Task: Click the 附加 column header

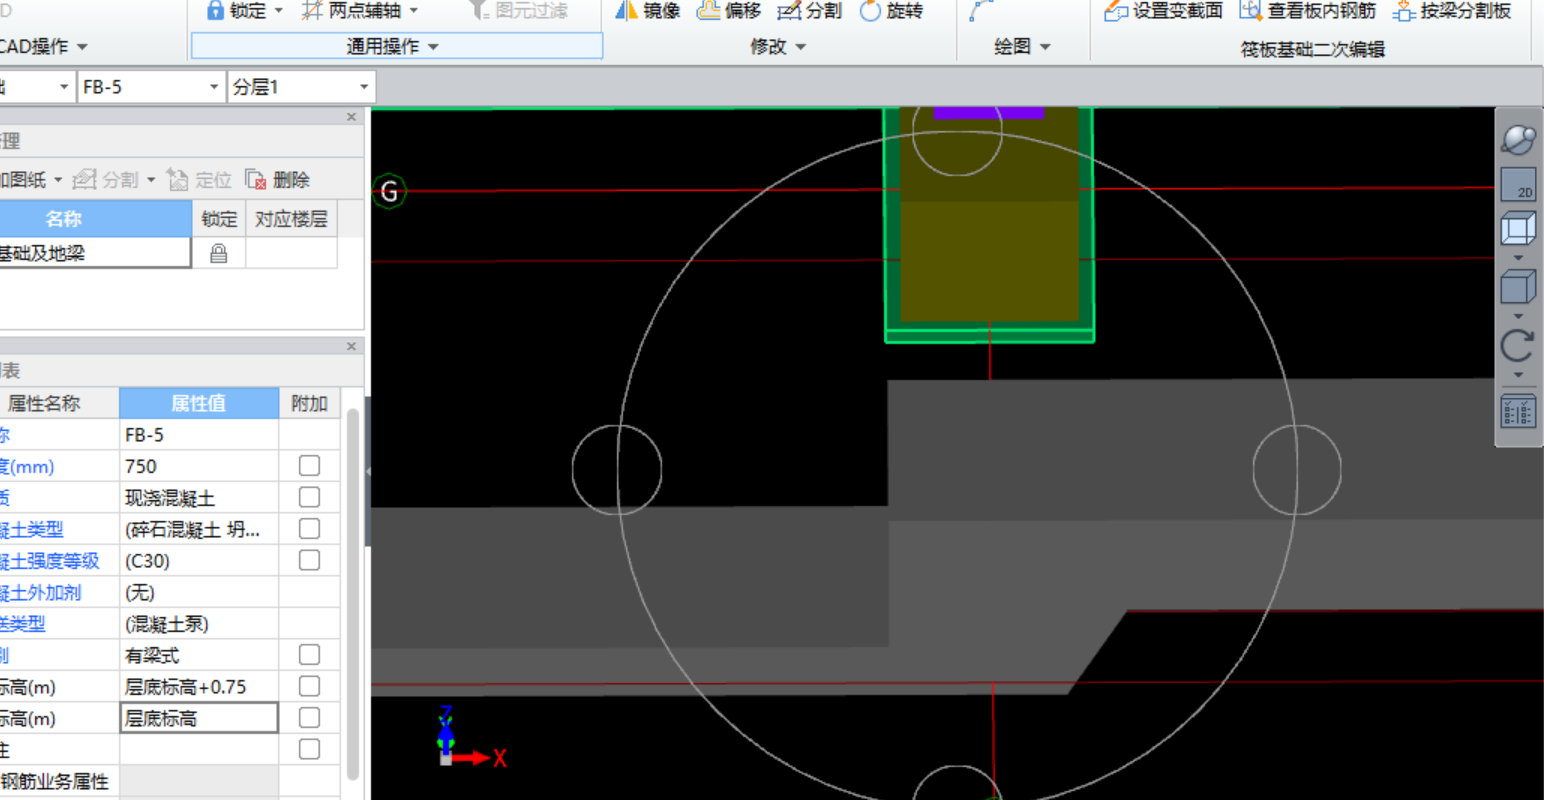Action: click(309, 404)
